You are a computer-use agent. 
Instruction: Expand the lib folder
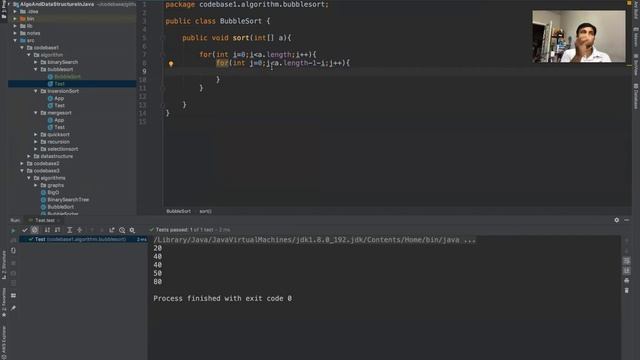(x=16, y=26)
